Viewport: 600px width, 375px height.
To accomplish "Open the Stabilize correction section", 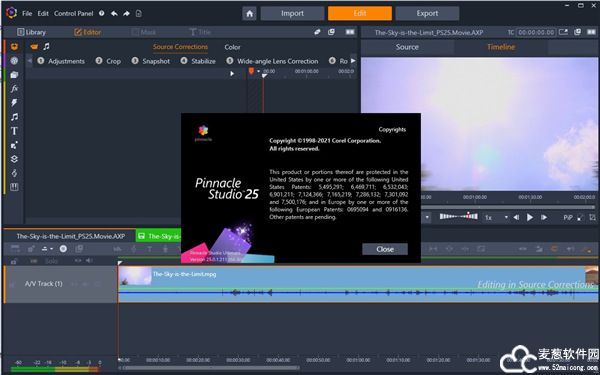I will click(x=198, y=61).
